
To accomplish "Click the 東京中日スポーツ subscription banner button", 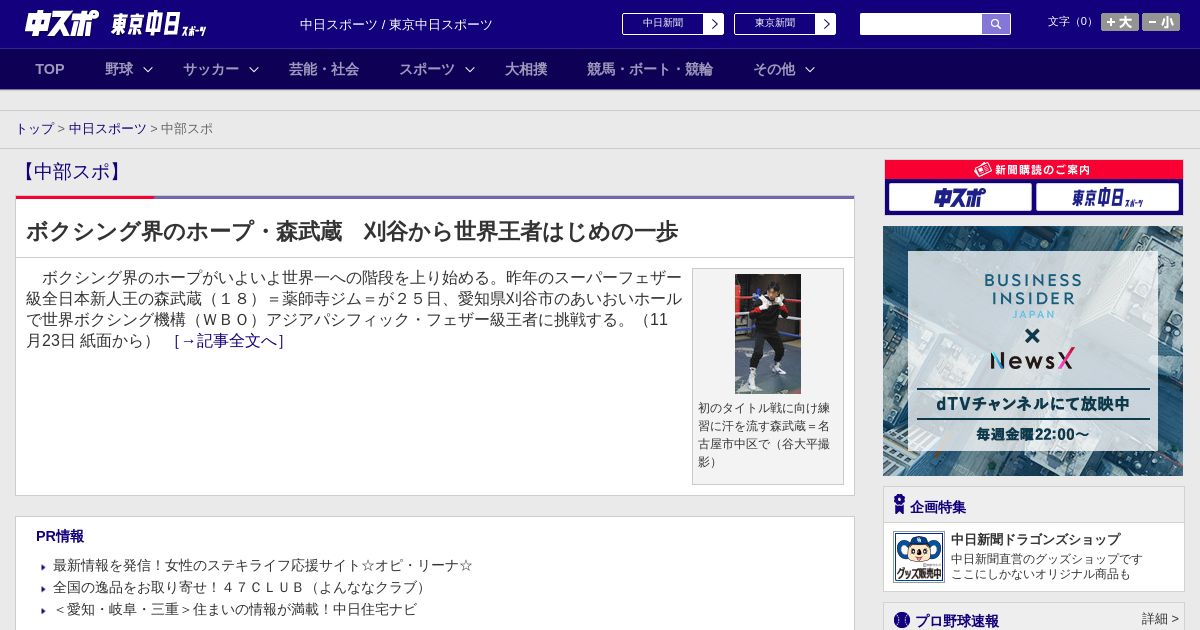I will click(1107, 197).
